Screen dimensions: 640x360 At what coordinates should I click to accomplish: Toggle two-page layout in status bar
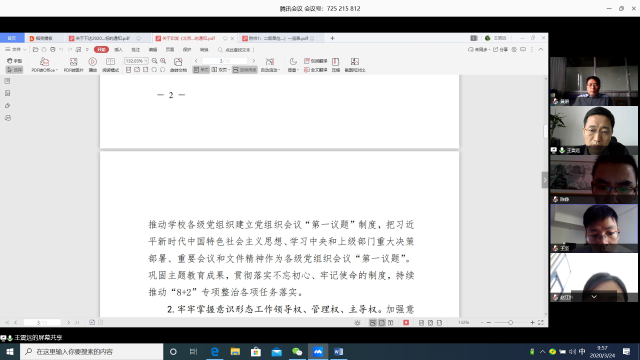point(391,322)
